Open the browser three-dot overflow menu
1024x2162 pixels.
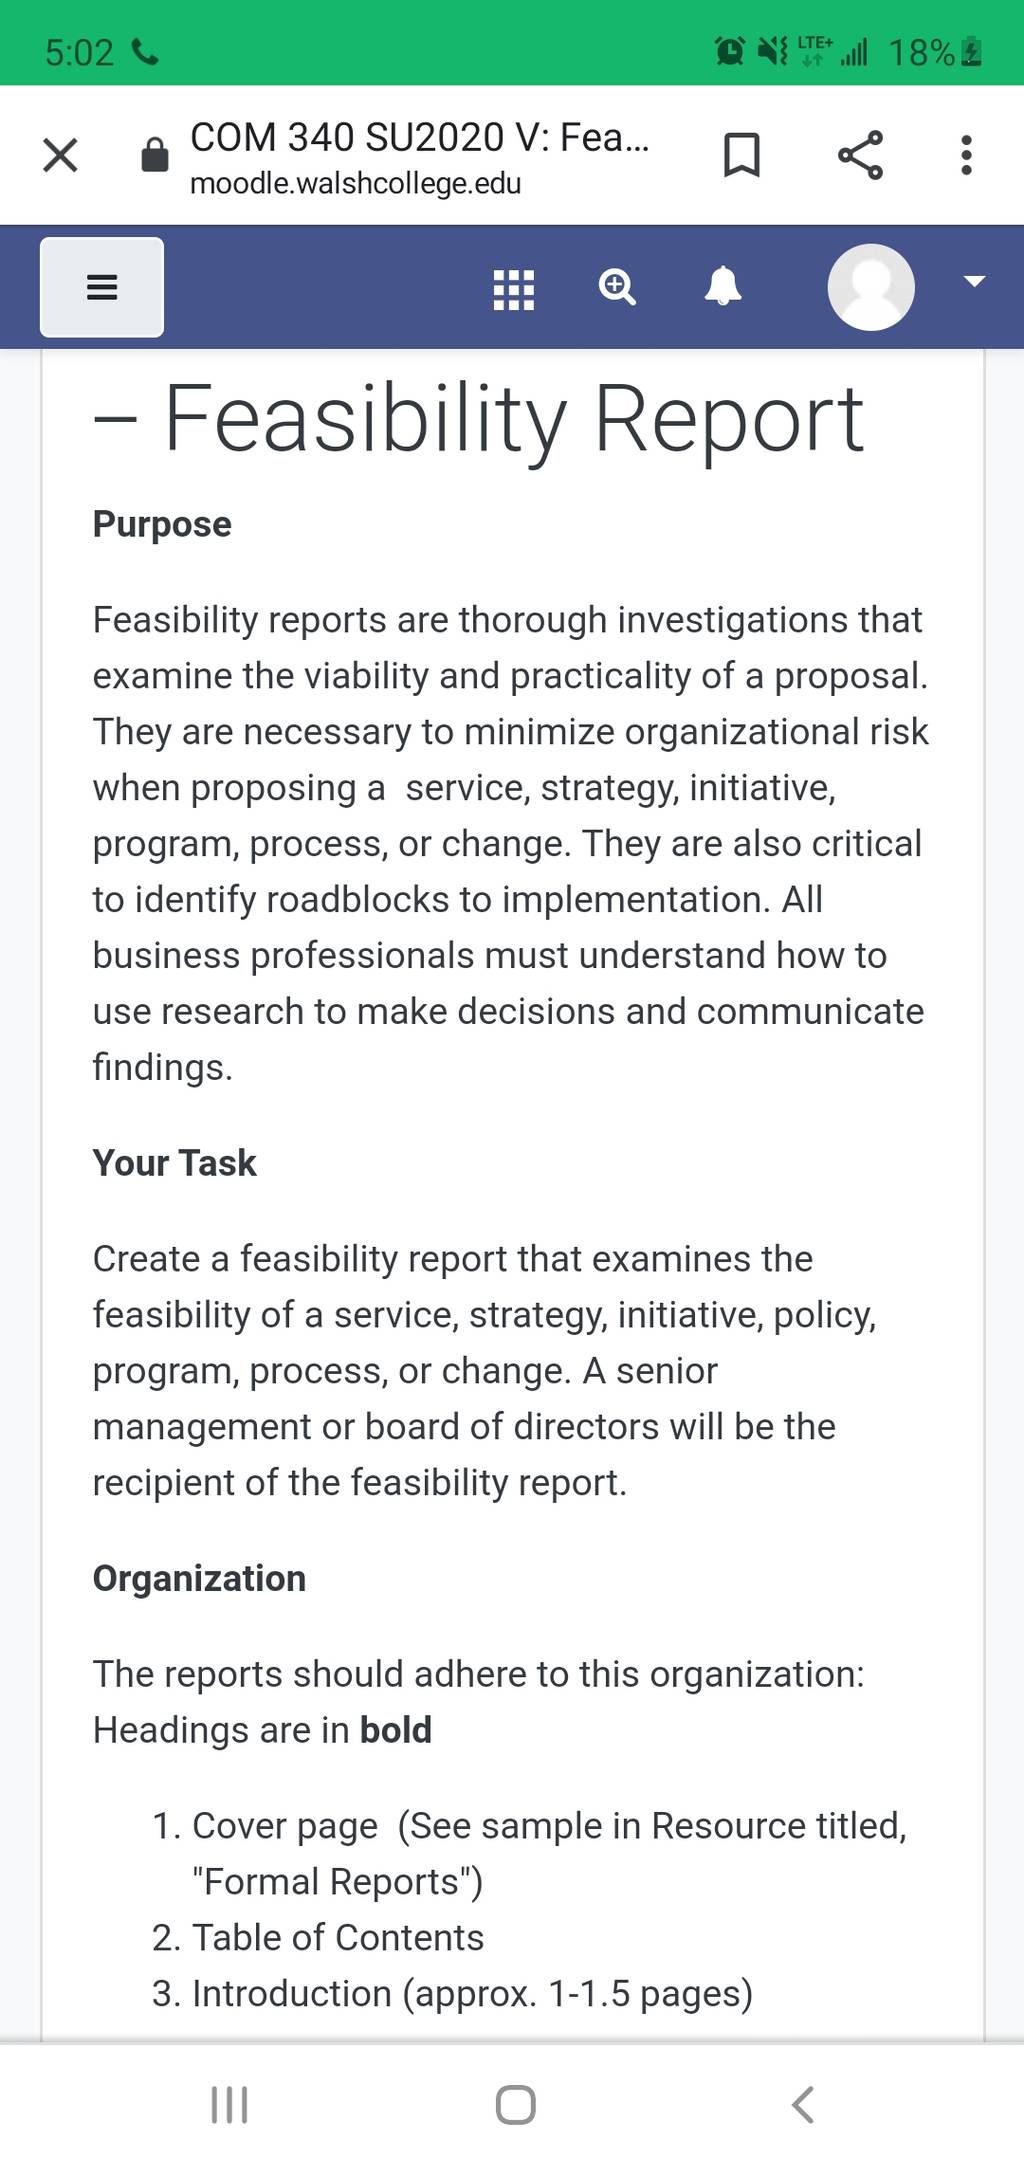tap(966, 155)
